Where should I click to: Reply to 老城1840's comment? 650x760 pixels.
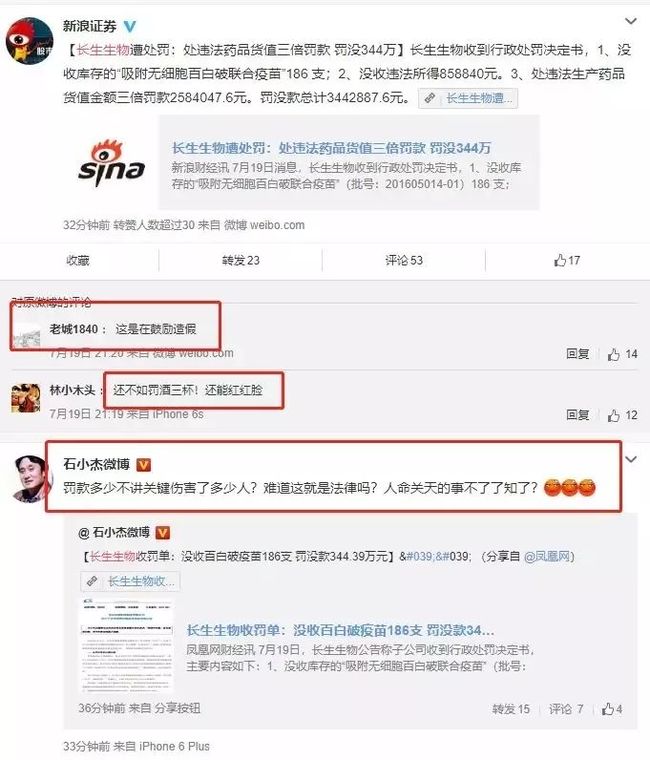(578, 354)
